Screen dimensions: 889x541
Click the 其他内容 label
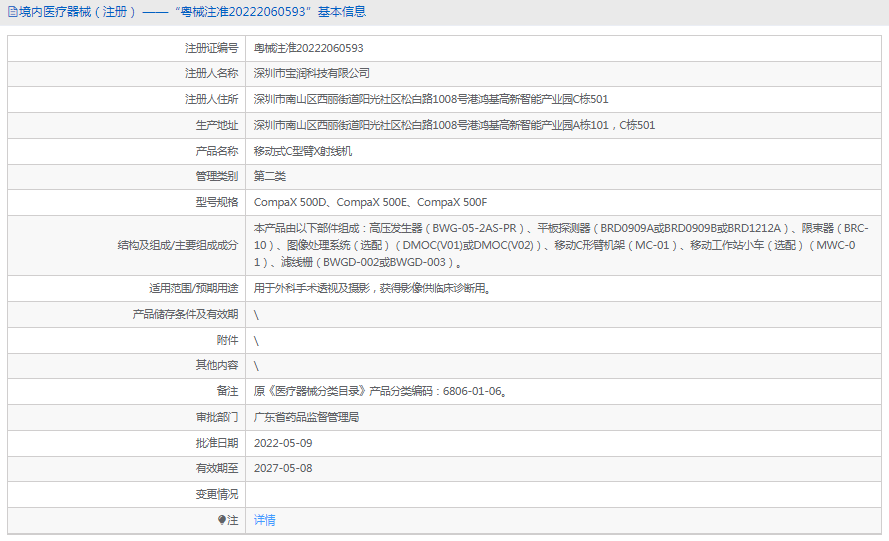217,365
